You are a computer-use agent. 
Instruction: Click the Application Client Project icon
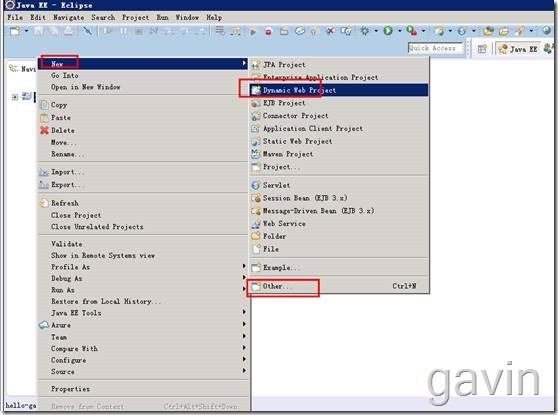[256, 128]
